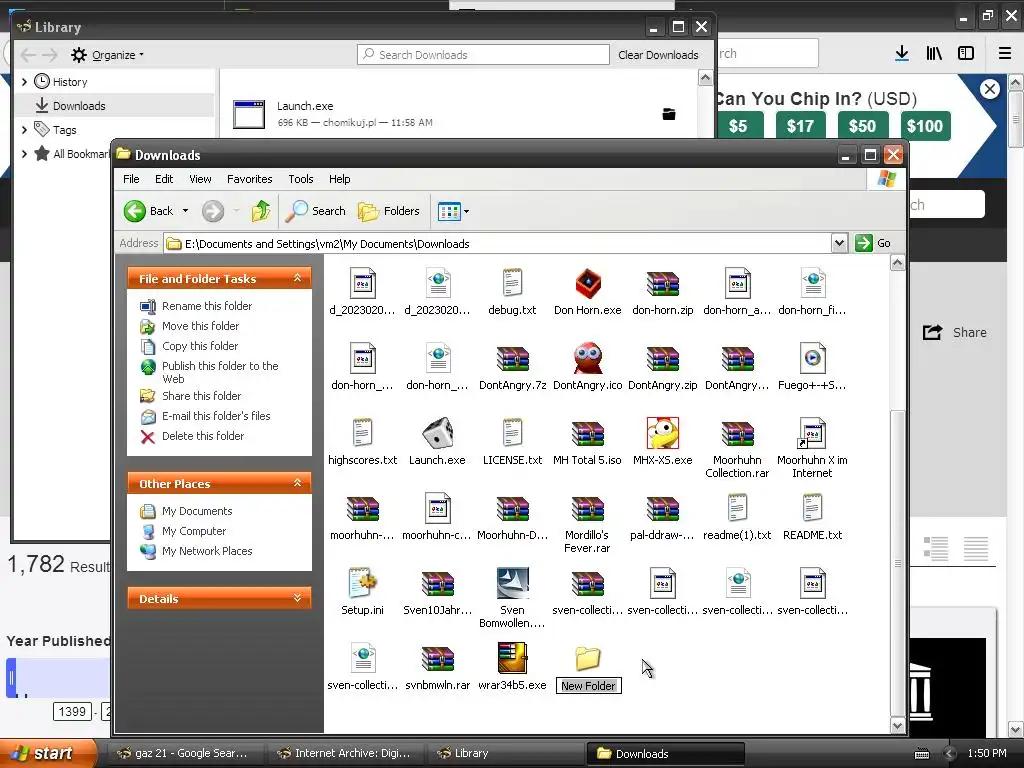
Task: Select the Sven Bomwollen game icon
Action: tap(512, 583)
